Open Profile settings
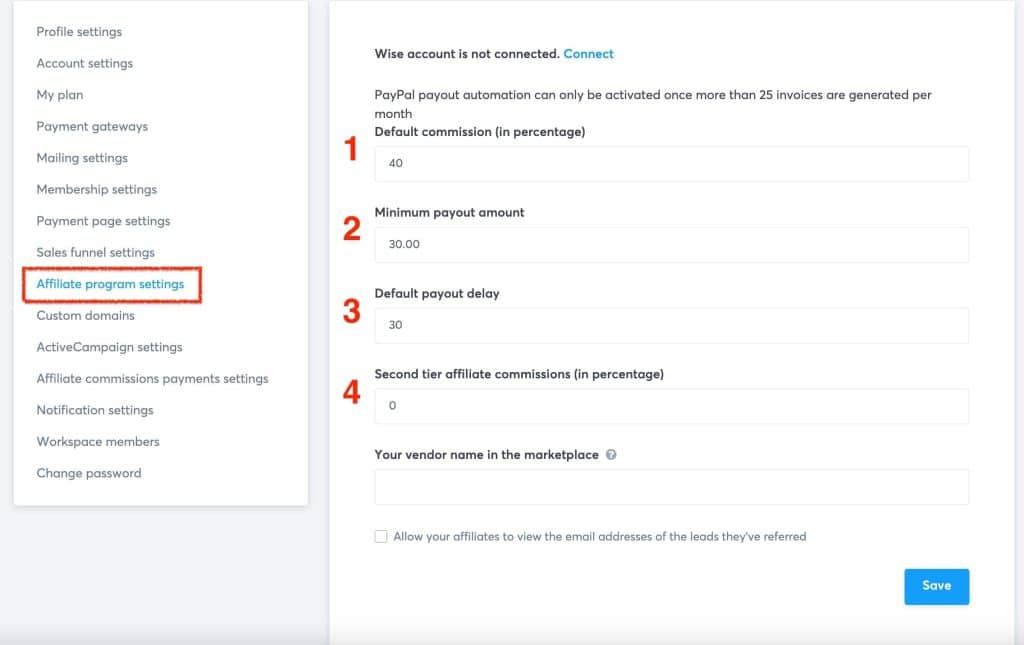Image resolution: width=1024 pixels, height=645 pixels. click(79, 31)
